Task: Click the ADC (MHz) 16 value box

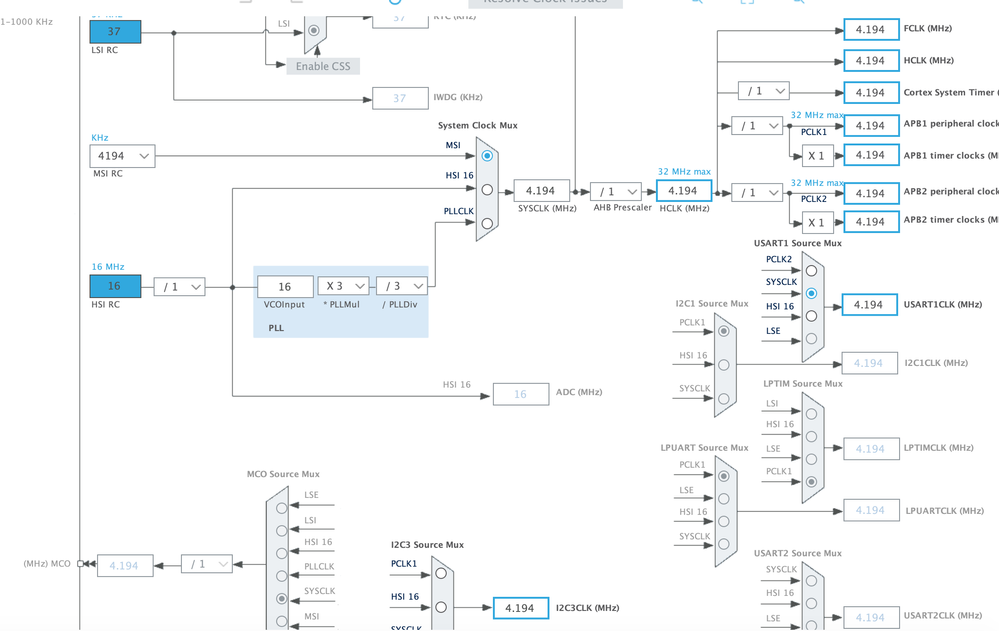Action: tap(521, 395)
